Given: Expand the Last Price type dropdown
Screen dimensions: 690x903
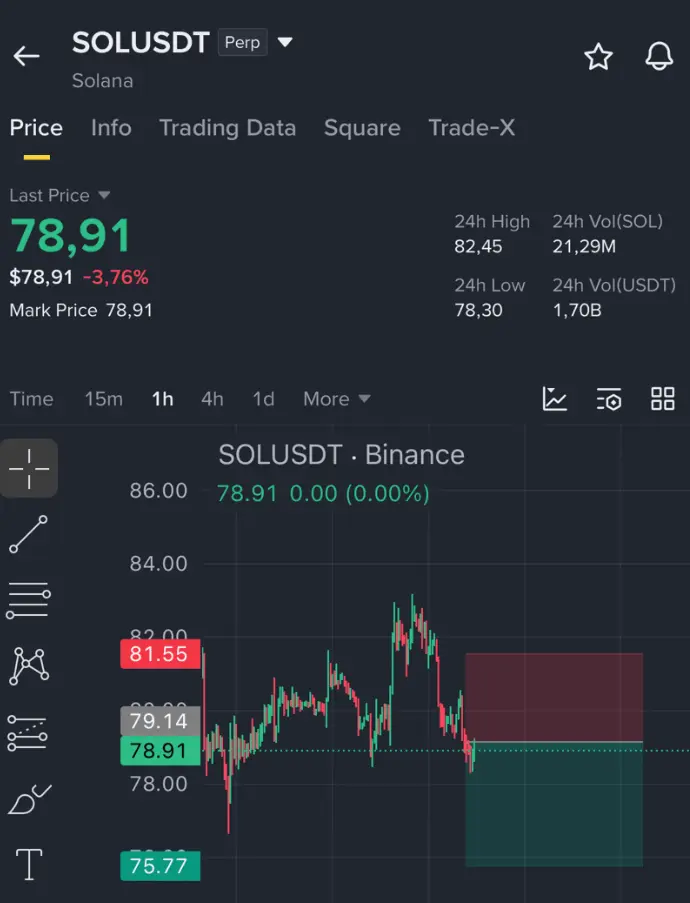Looking at the screenshot, I should pyautogui.click(x=104, y=195).
